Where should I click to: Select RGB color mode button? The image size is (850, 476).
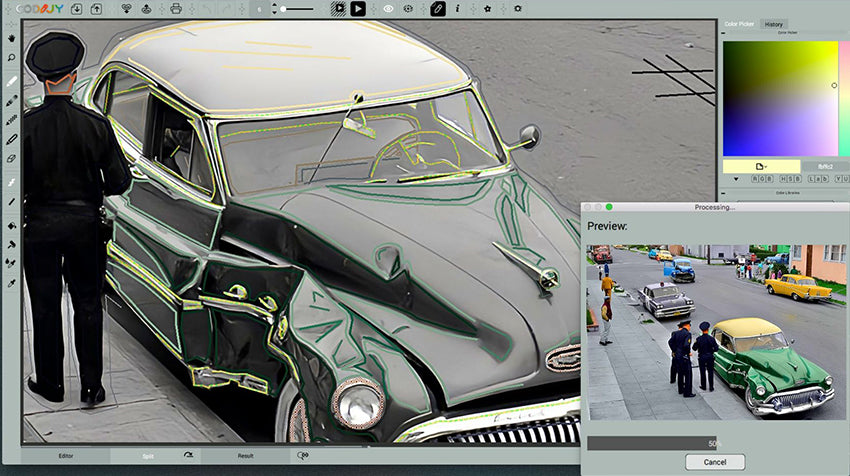(761, 179)
